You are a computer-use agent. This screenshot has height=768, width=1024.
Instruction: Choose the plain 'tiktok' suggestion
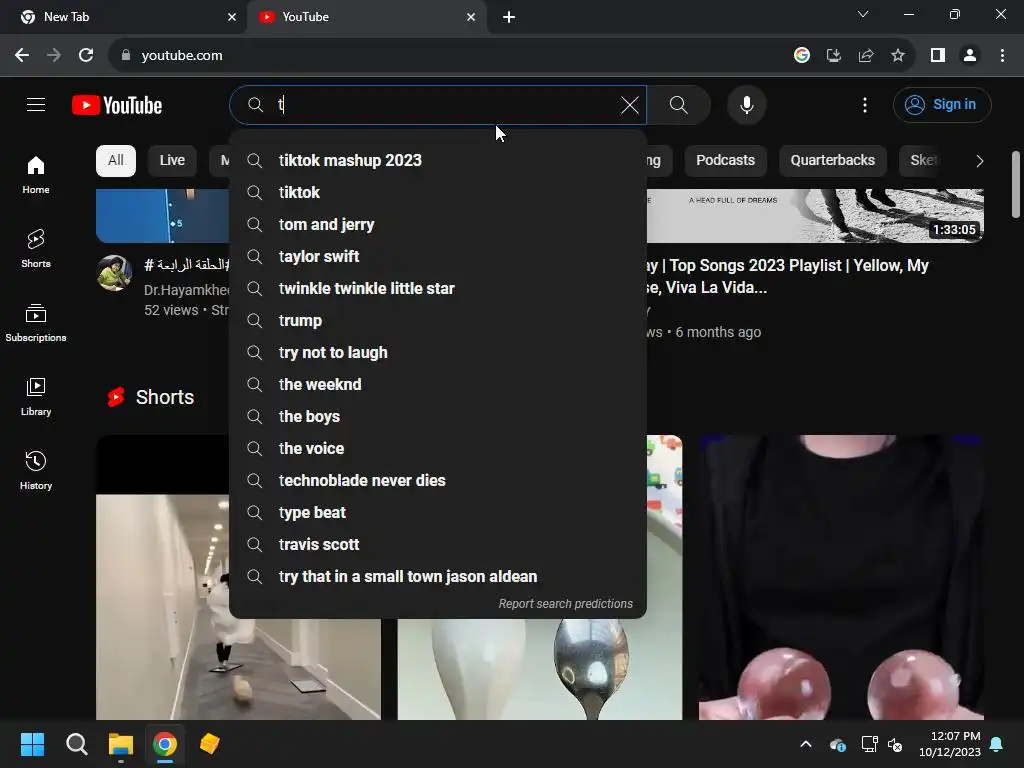coord(438,193)
